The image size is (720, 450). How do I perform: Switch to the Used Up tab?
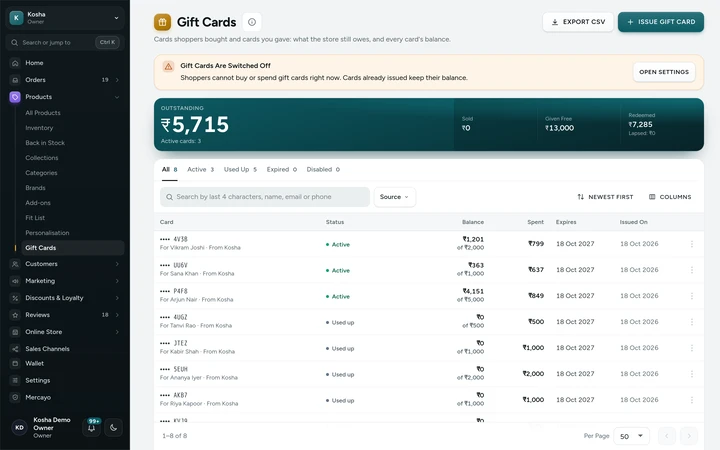[x=240, y=169]
